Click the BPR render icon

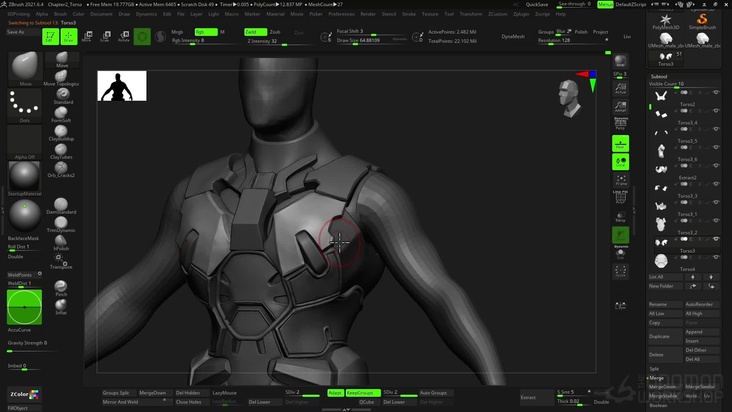point(620,61)
